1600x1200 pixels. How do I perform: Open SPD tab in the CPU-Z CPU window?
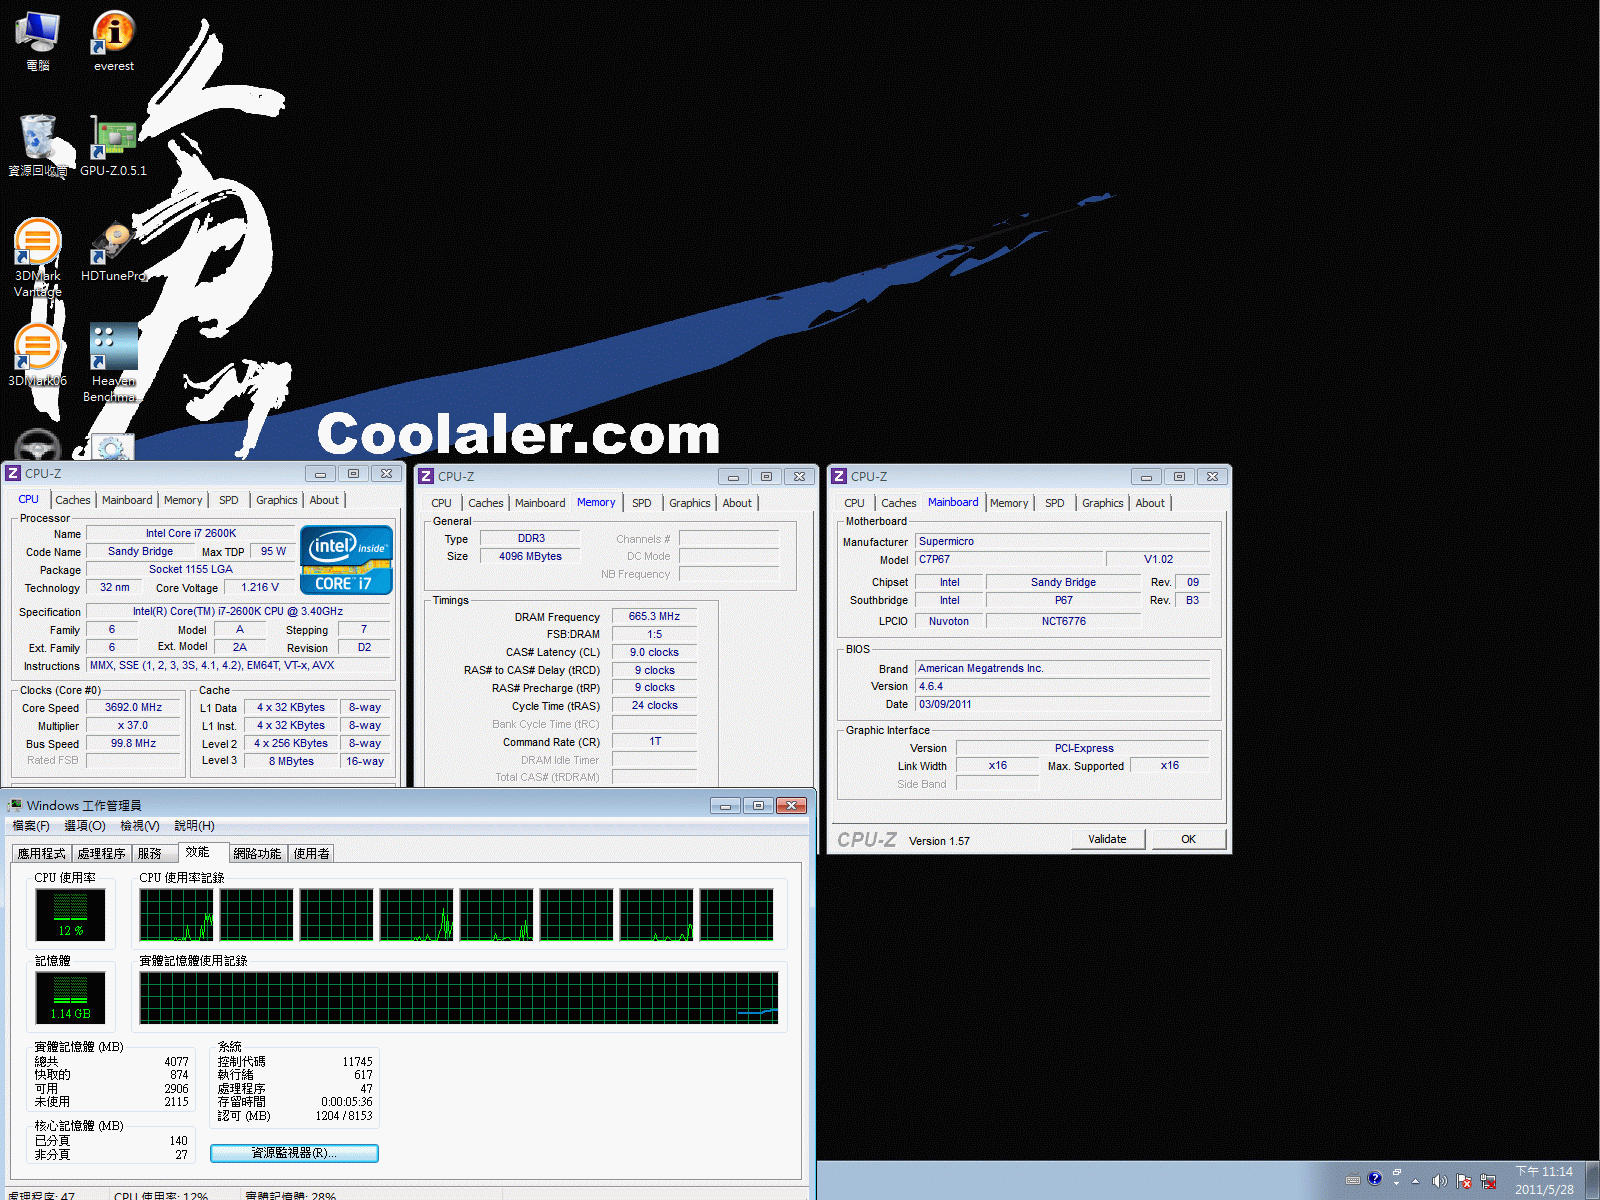229,500
